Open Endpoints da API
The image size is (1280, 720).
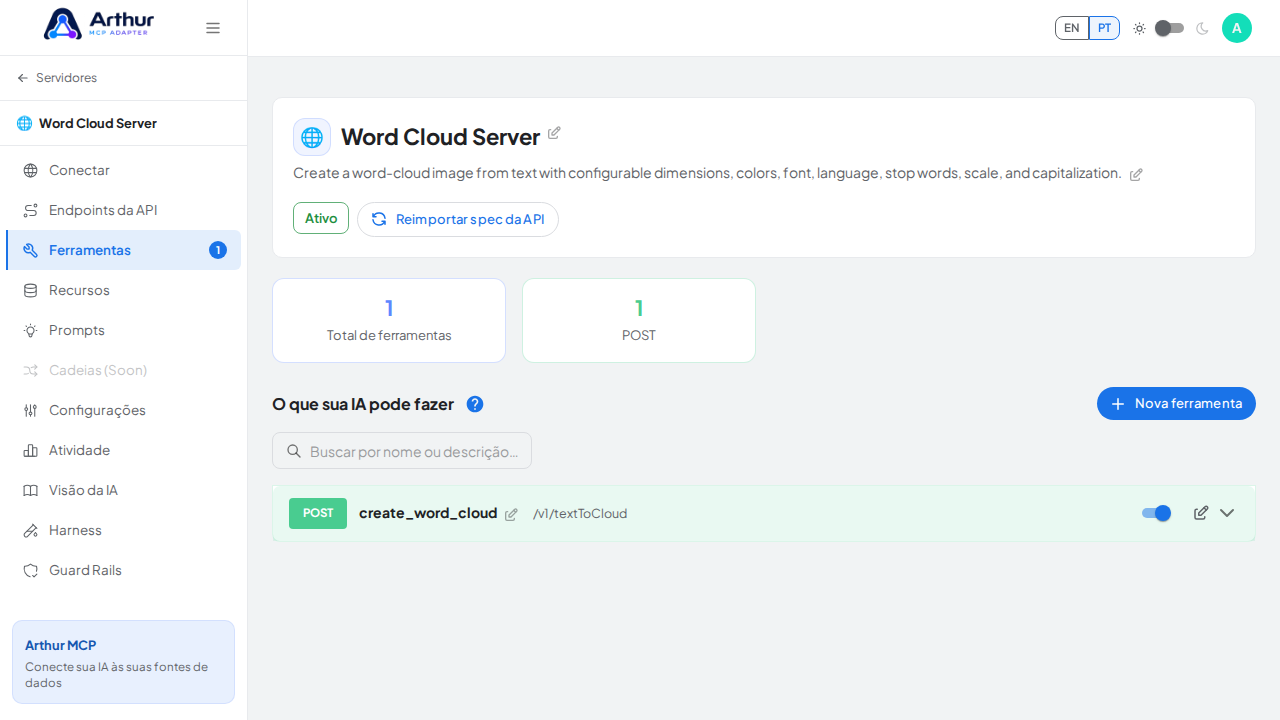tap(123, 210)
